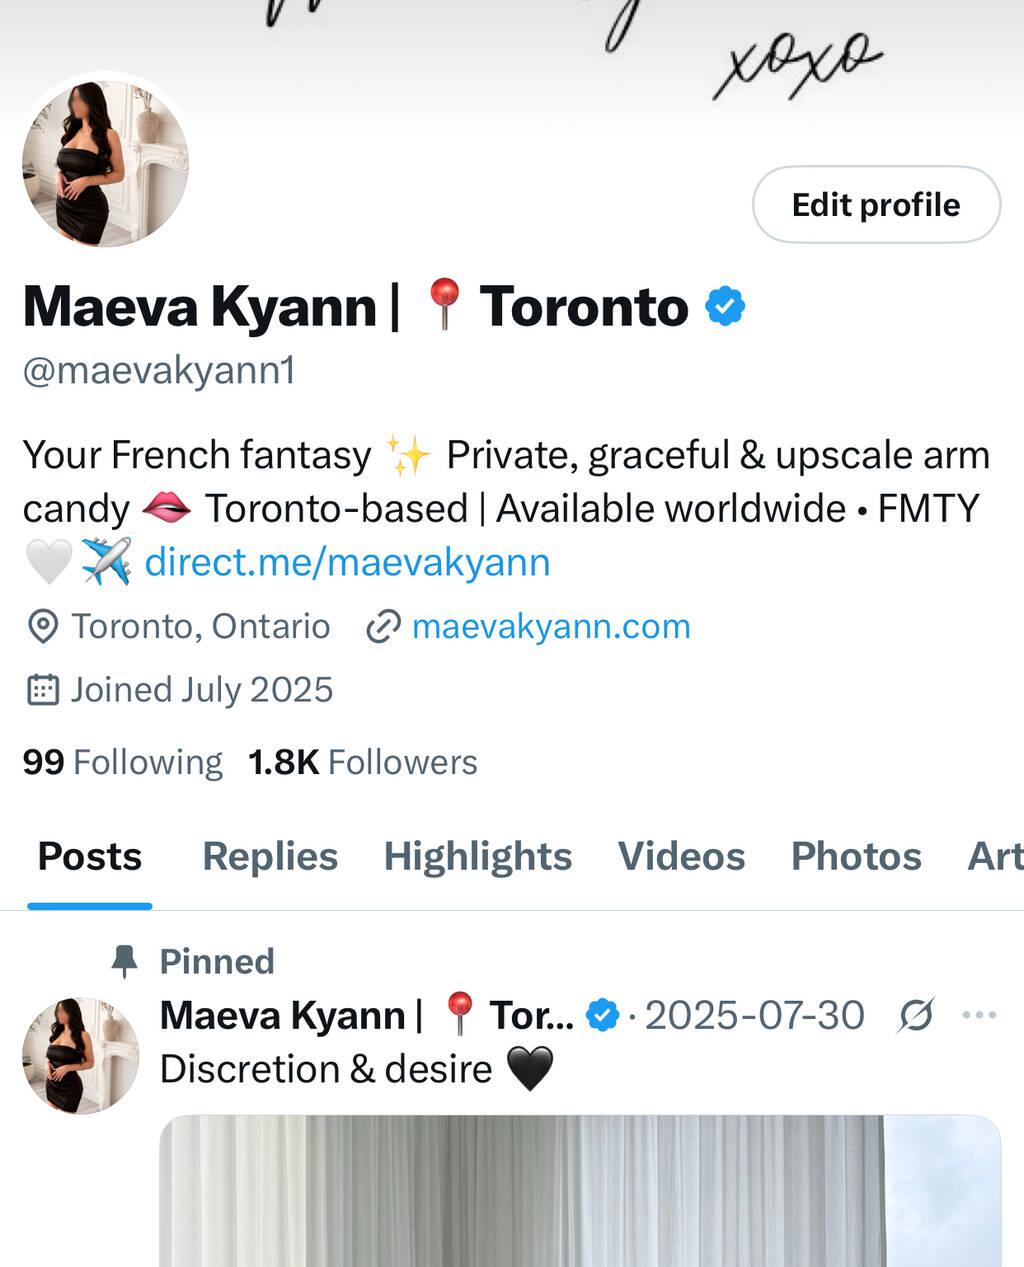1024x1267 pixels.
Task: Switch to the Replies tab
Action: click(x=270, y=857)
